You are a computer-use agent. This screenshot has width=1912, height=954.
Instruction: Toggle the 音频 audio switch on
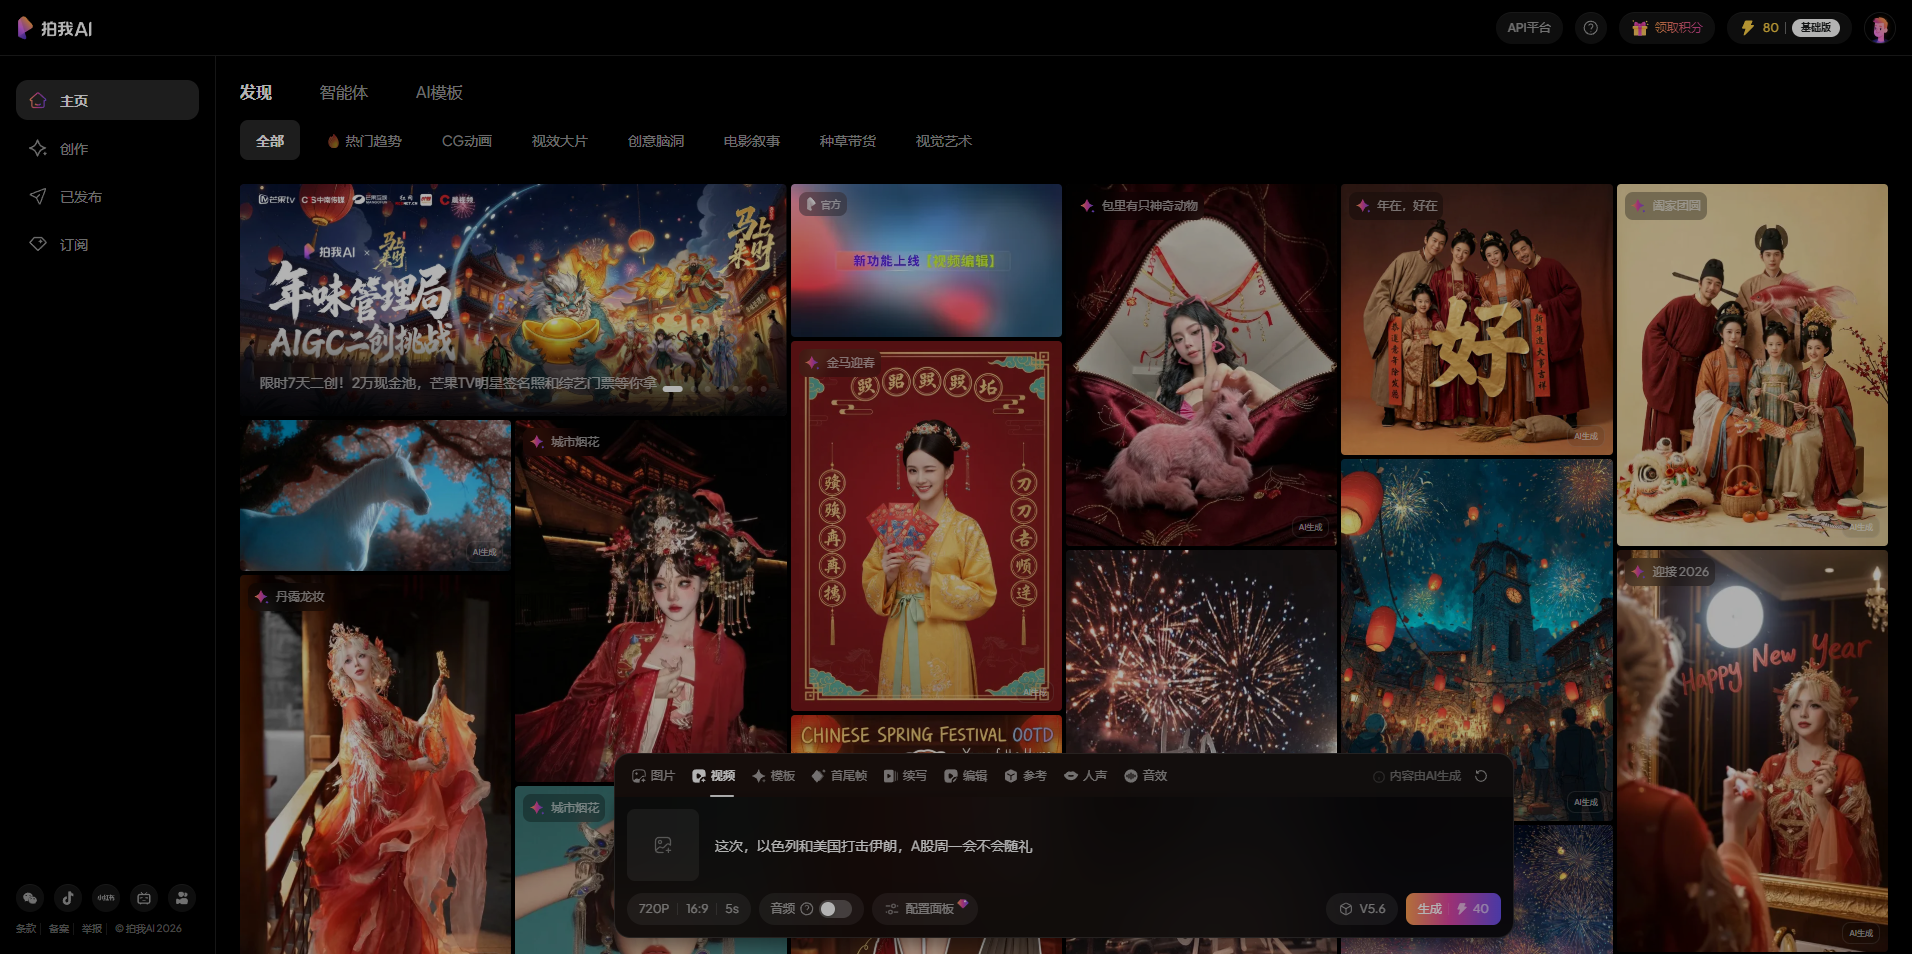835,909
